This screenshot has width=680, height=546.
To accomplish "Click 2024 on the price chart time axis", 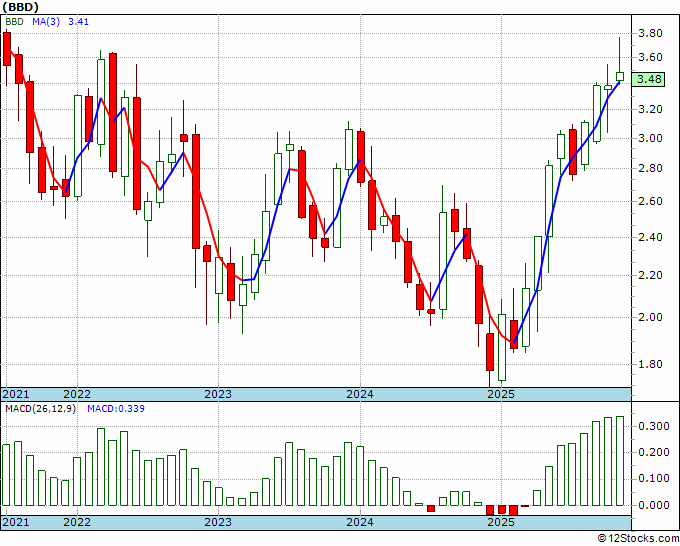I will click(360, 394).
